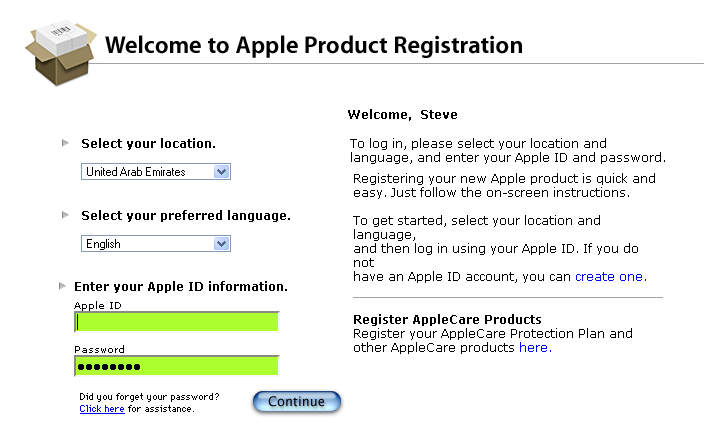Image resolution: width=722 pixels, height=446 pixels.
Task: Click the 'Enter your Apple ID information.' label
Action: click(x=181, y=287)
